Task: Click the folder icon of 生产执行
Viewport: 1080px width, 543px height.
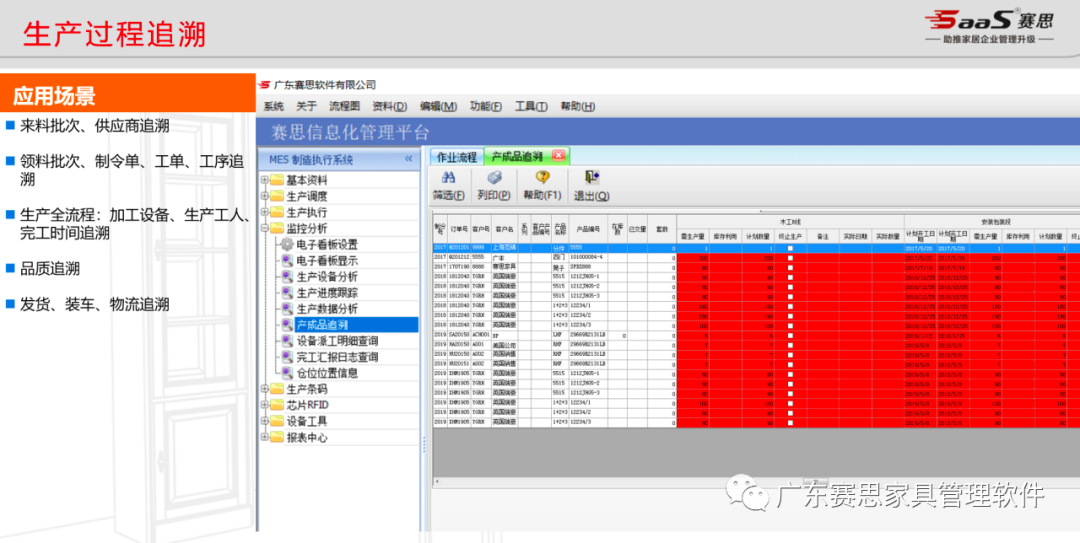Action: [277, 212]
